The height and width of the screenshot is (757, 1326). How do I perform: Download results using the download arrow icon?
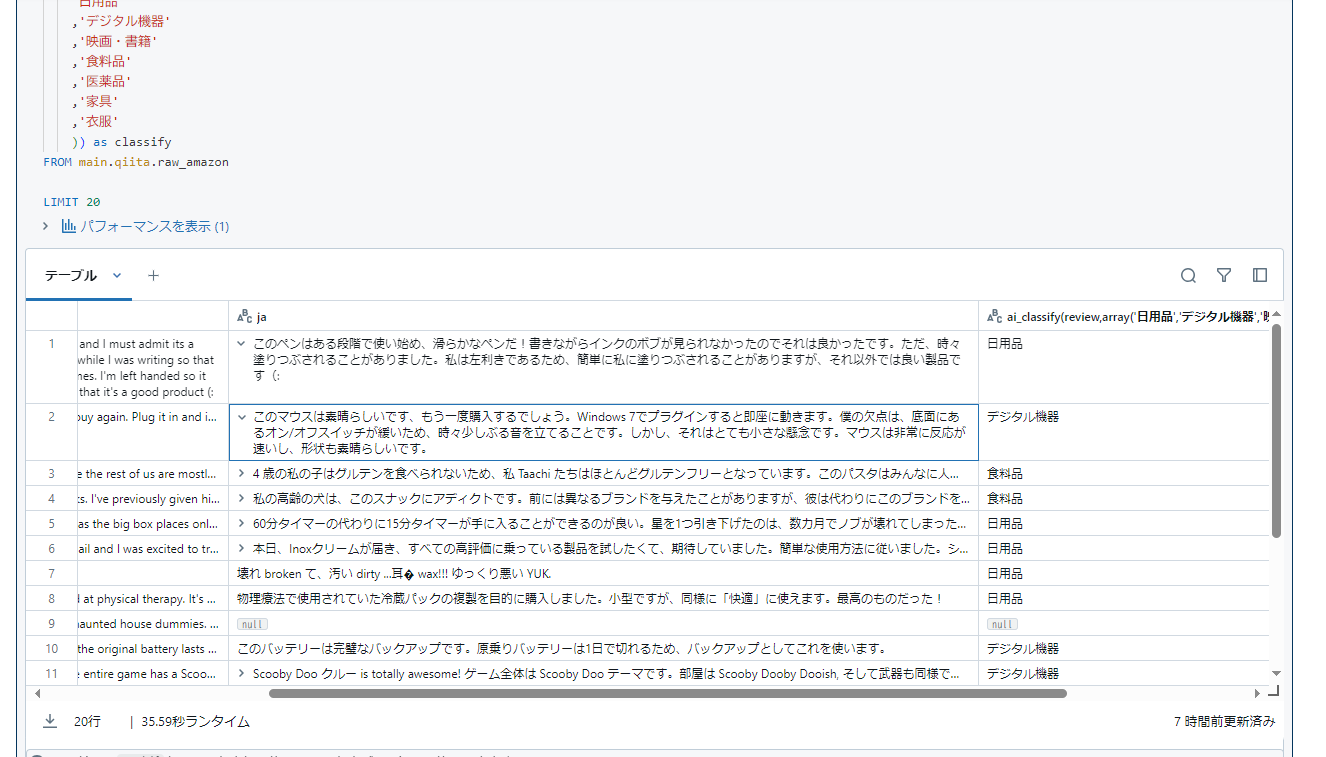point(49,721)
